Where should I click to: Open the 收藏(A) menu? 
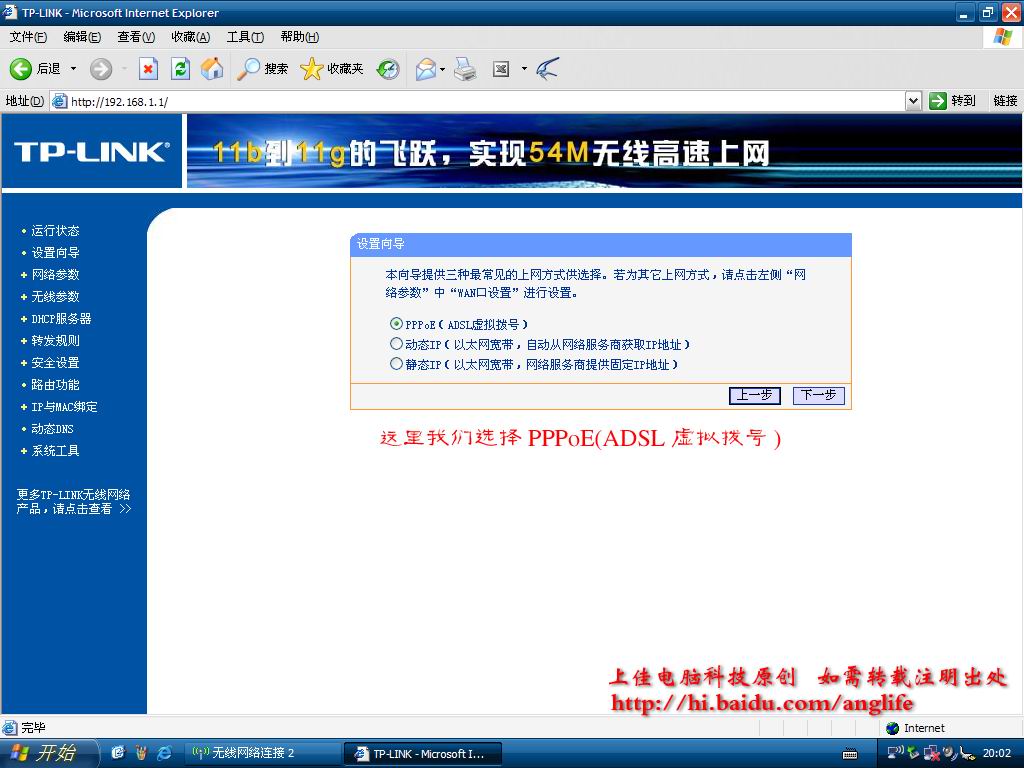[191, 37]
